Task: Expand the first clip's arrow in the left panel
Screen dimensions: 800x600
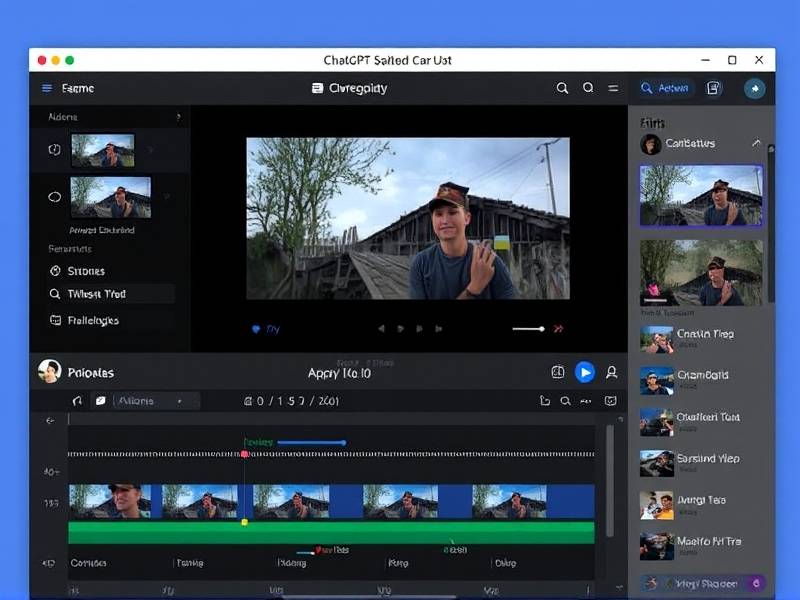Action: point(151,150)
